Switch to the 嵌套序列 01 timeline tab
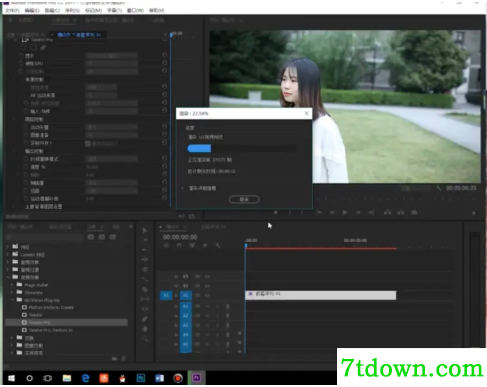 (x=214, y=227)
